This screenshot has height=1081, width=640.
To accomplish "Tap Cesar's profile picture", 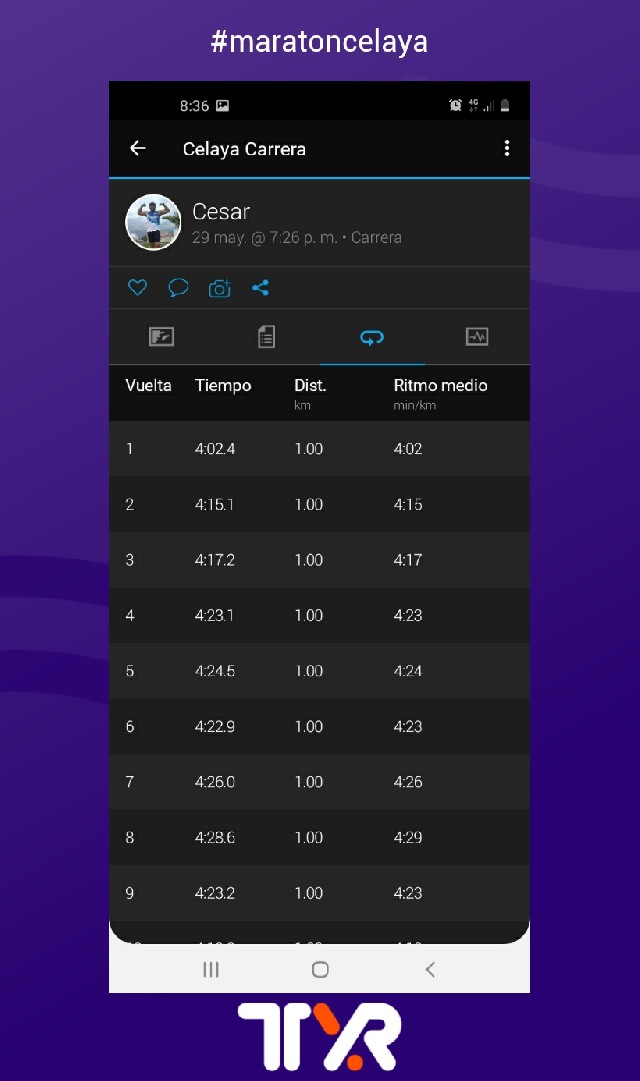I will point(153,222).
